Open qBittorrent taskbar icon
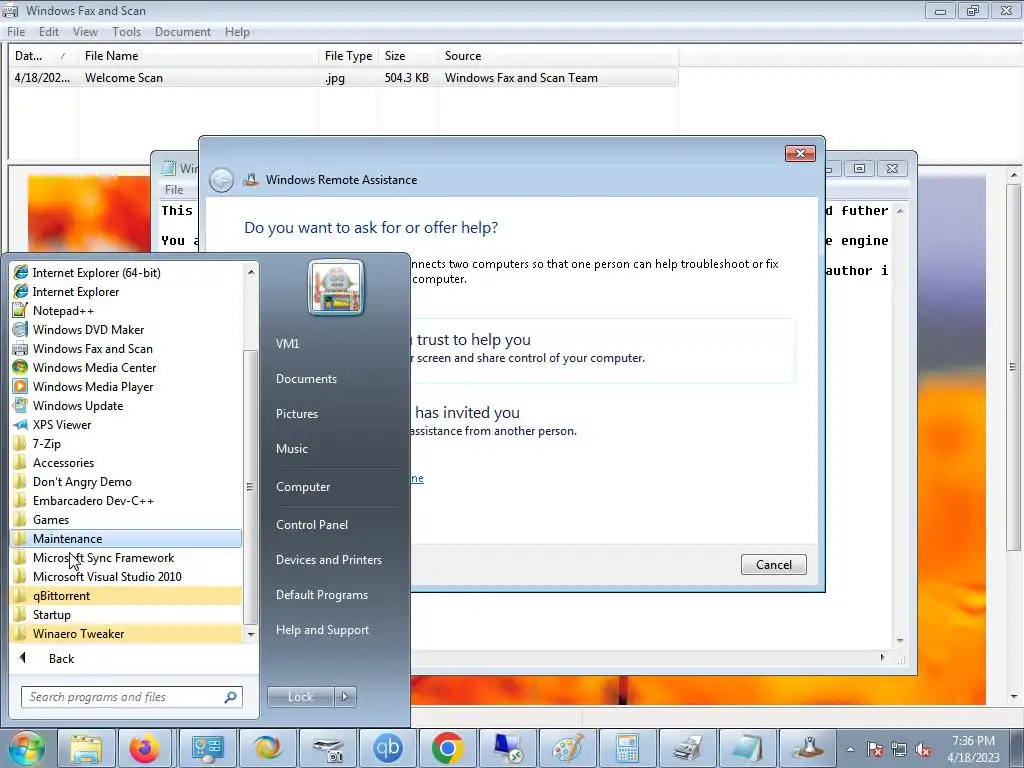This screenshot has width=1024, height=768. 388,748
